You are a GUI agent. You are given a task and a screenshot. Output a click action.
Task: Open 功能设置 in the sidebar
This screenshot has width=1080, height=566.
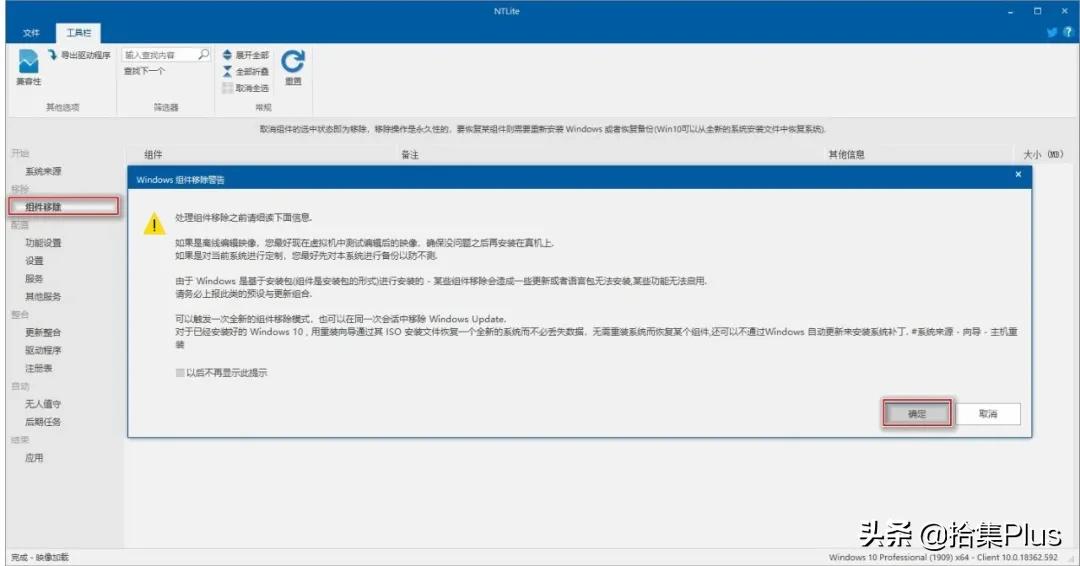pyautogui.click(x=43, y=243)
